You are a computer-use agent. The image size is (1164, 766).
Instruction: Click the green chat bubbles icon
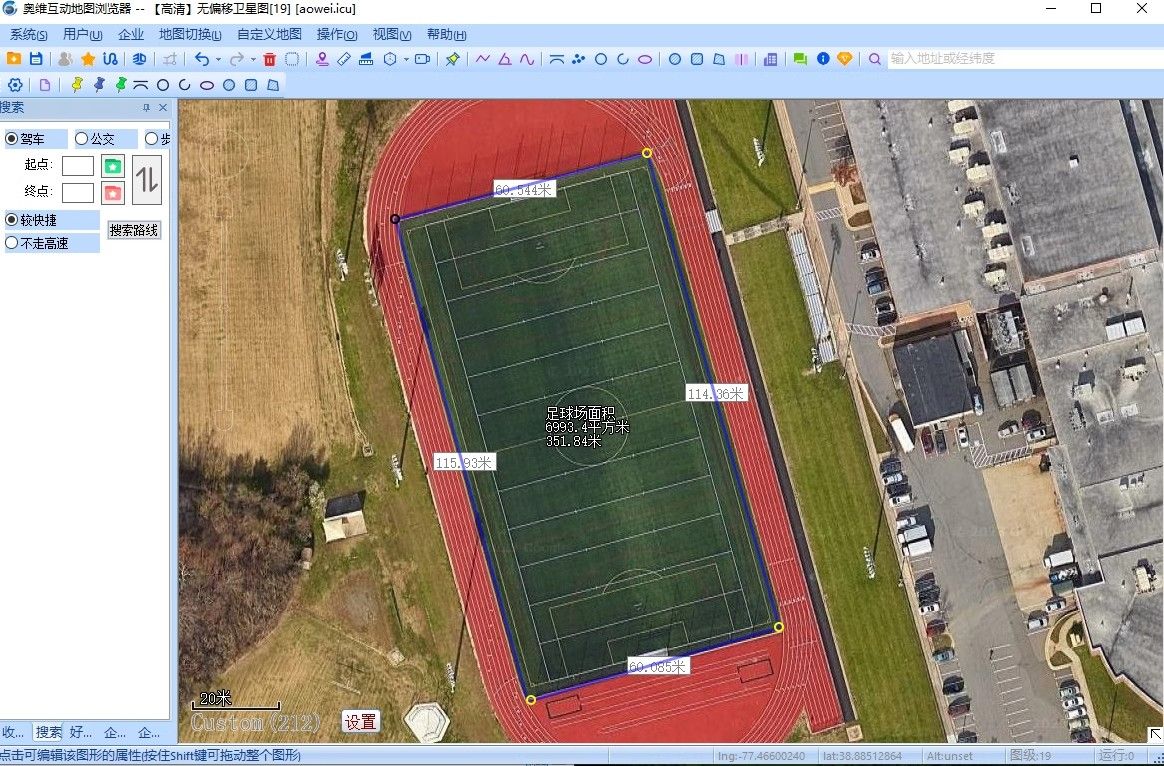[x=800, y=59]
